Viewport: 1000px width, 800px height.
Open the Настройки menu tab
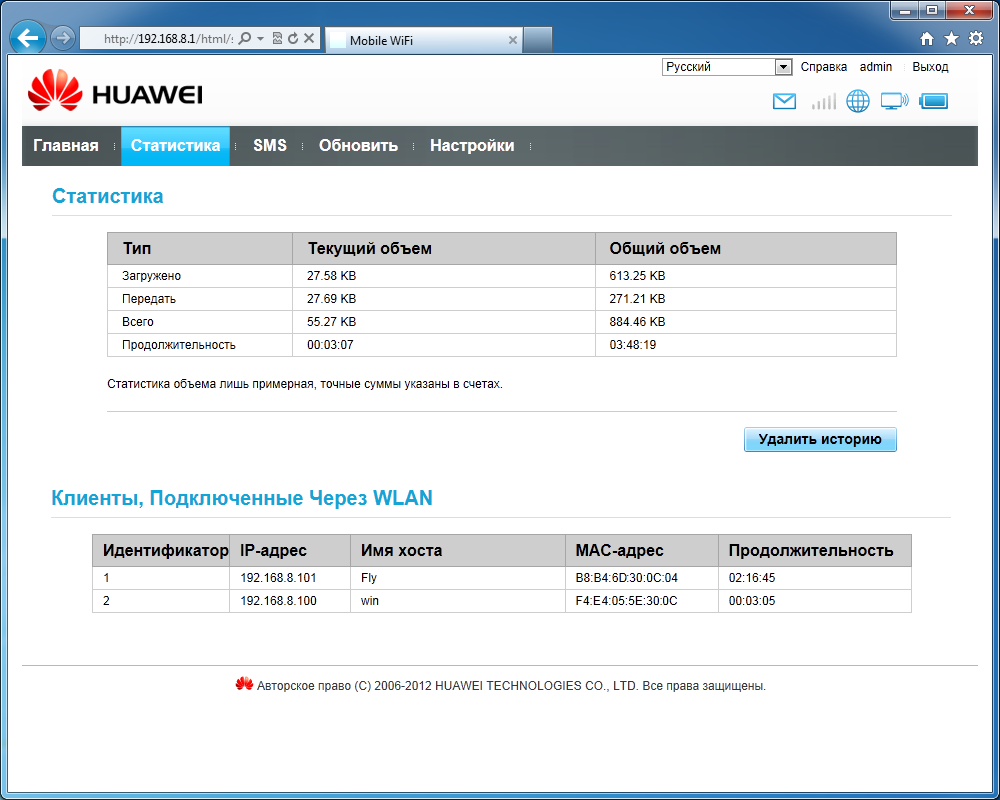(472, 145)
